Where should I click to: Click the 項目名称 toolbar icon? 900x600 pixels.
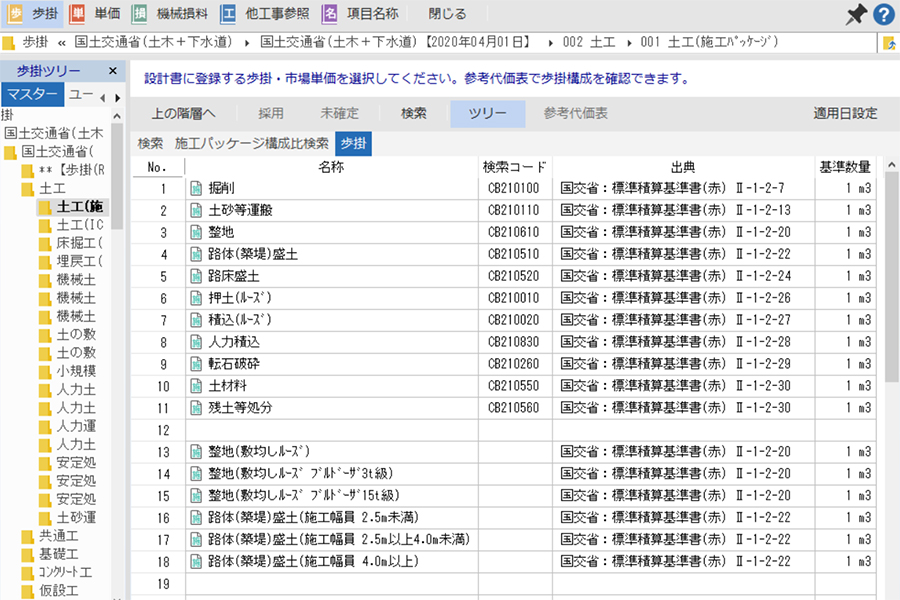pos(329,13)
